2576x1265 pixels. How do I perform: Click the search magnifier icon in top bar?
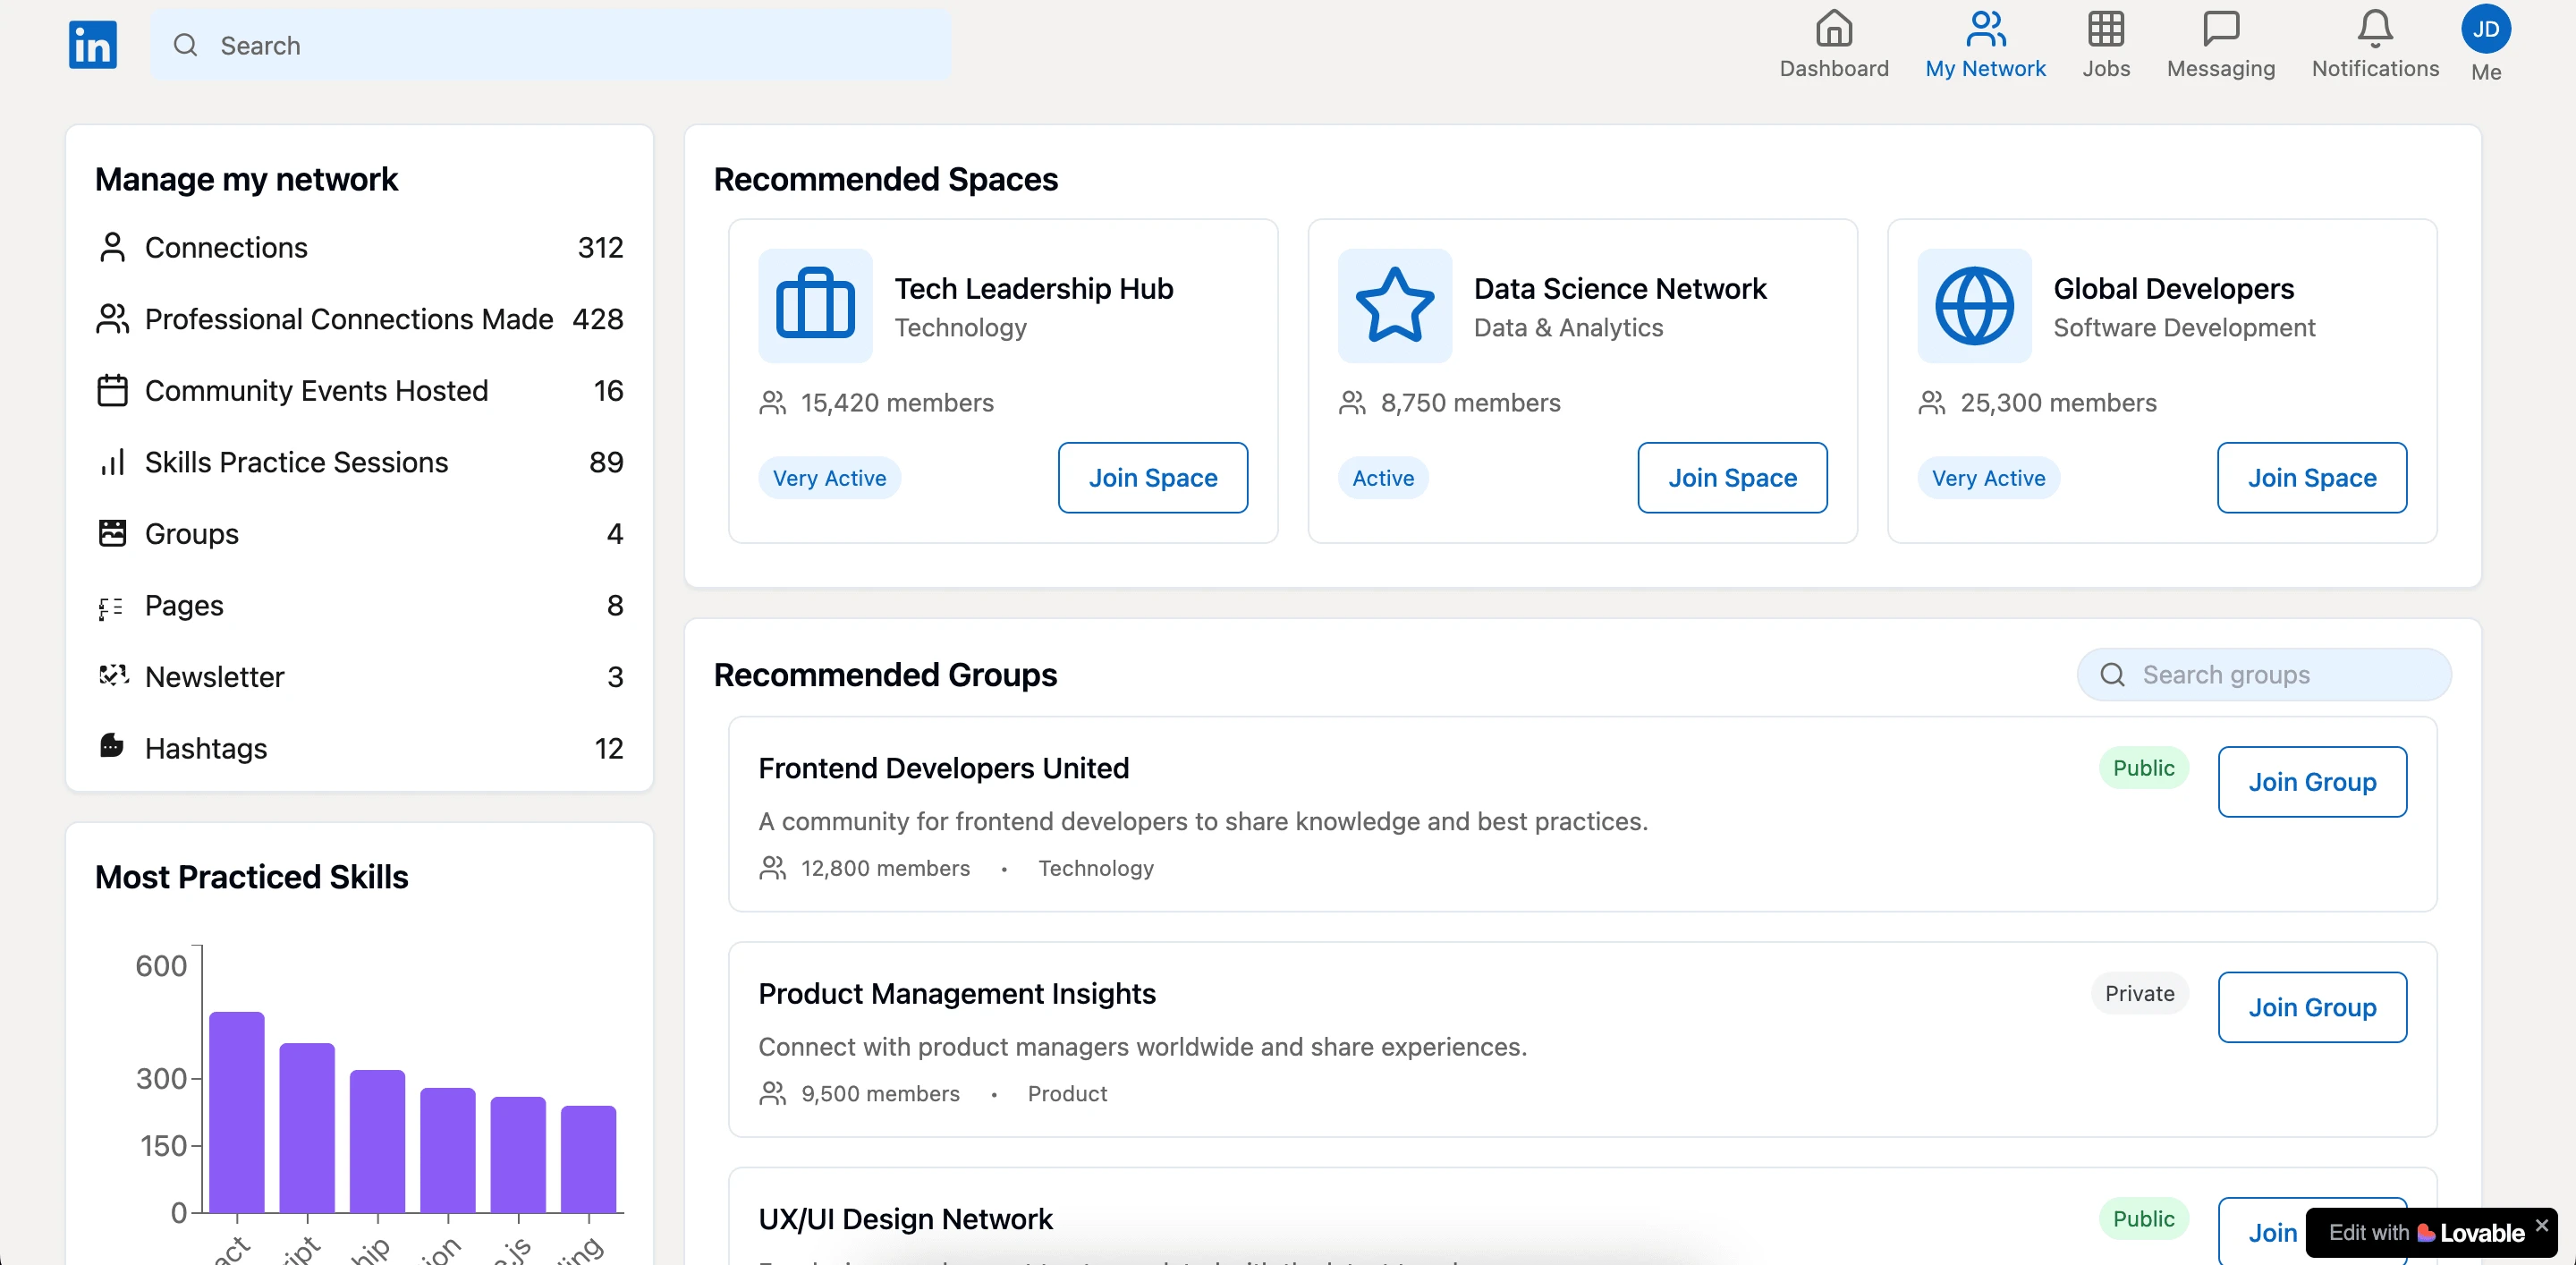pos(185,45)
